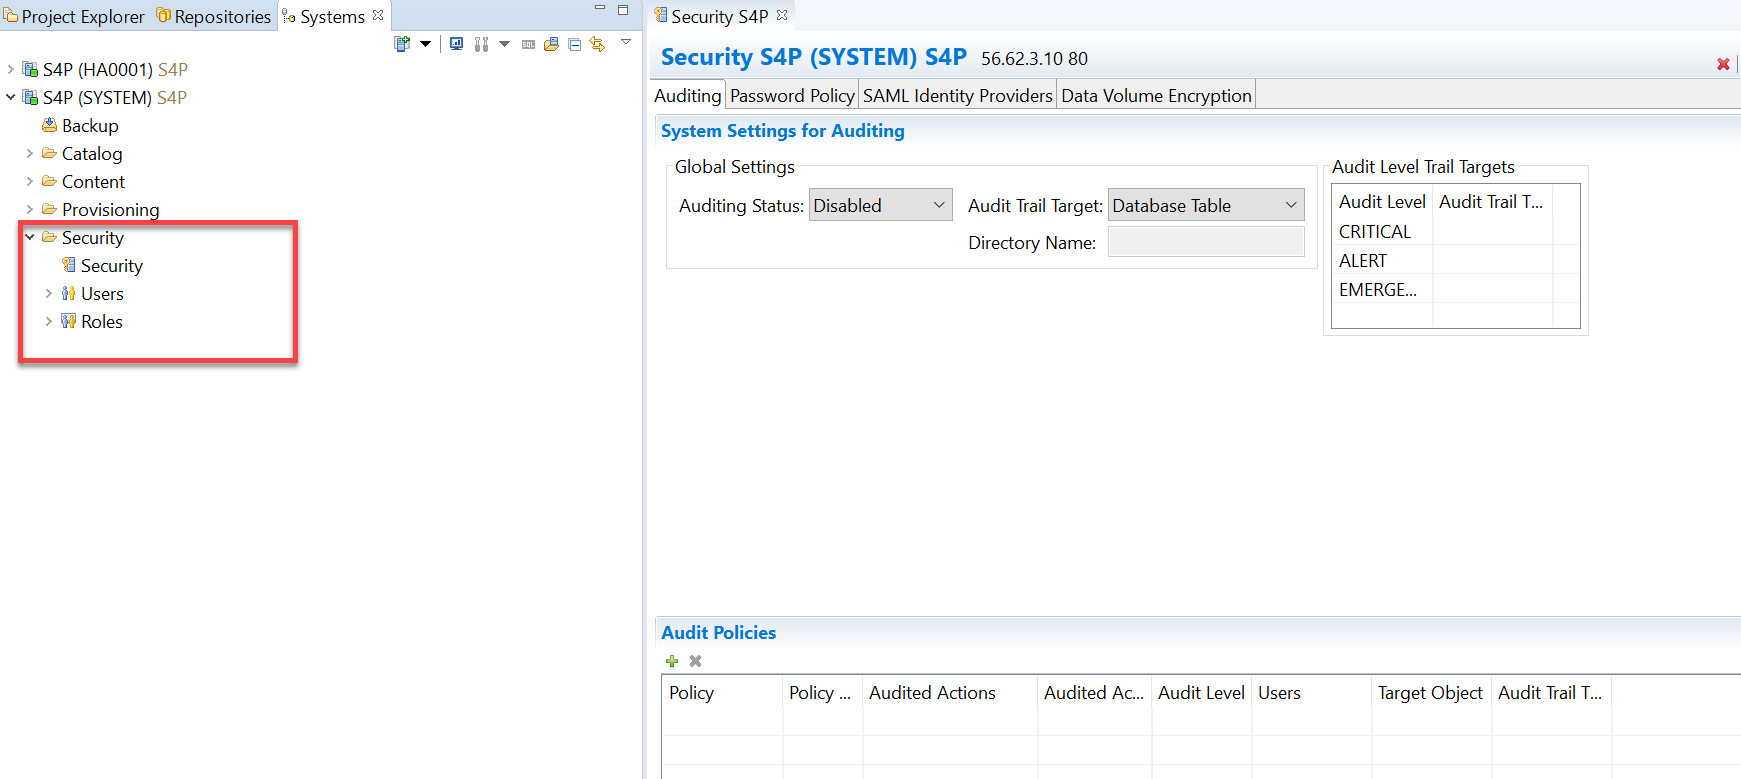The width and height of the screenshot is (1741, 779).
Task: Open the SAML Identity Providers tab
Action: (x=958, y=95)
